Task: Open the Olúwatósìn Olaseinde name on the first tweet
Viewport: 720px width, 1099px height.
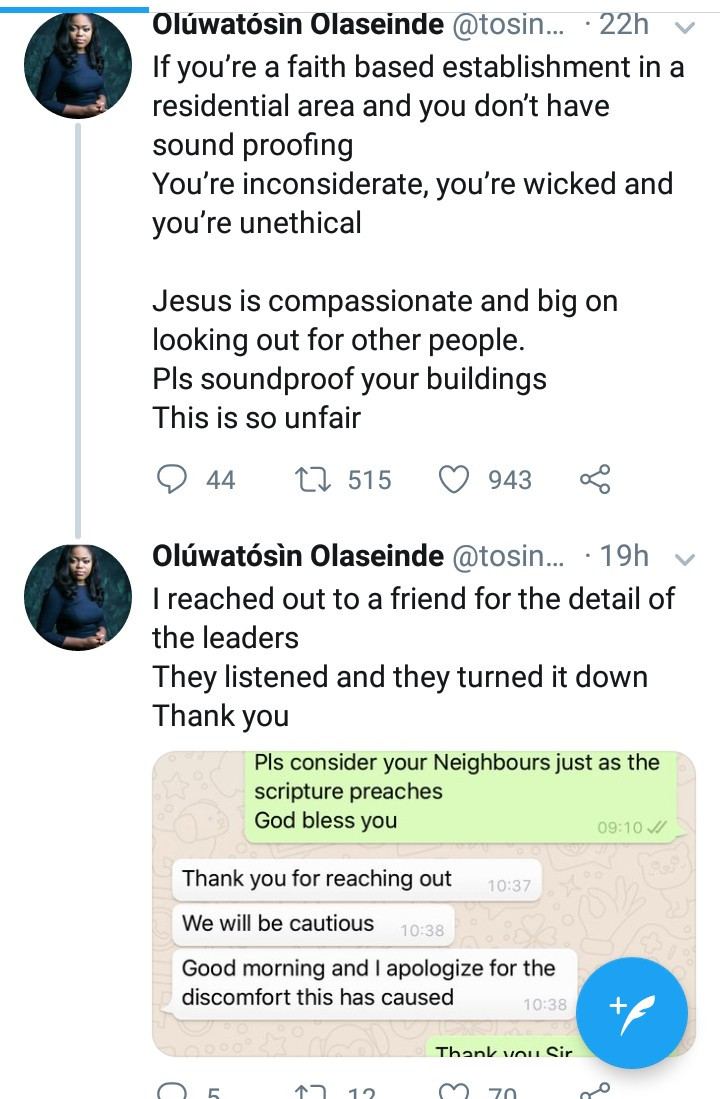Action: (298, 25)
